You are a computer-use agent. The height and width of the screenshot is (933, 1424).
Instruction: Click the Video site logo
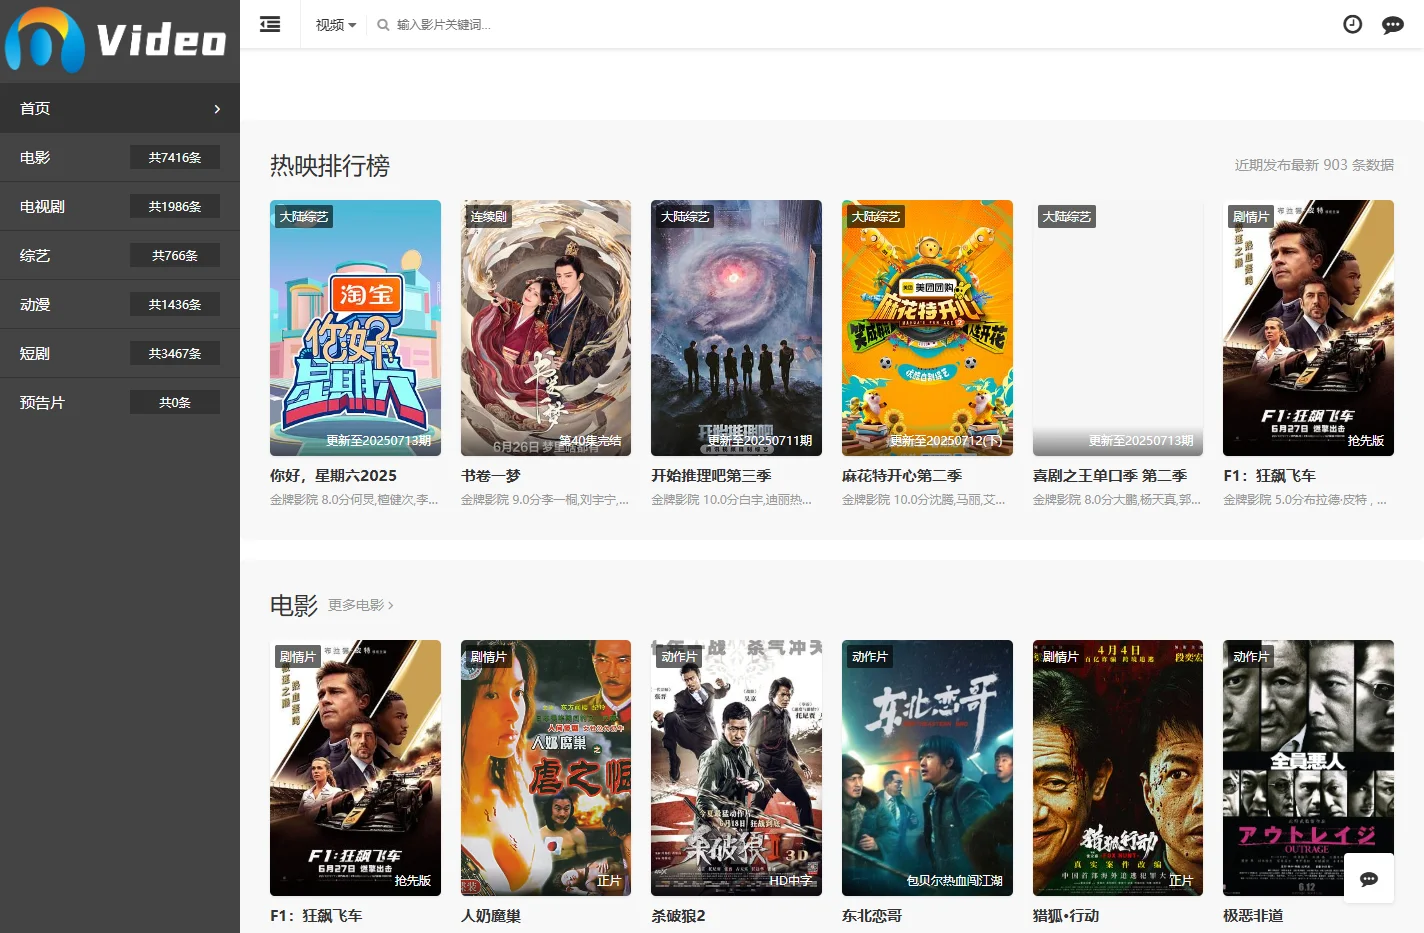[x=118, y=41]
